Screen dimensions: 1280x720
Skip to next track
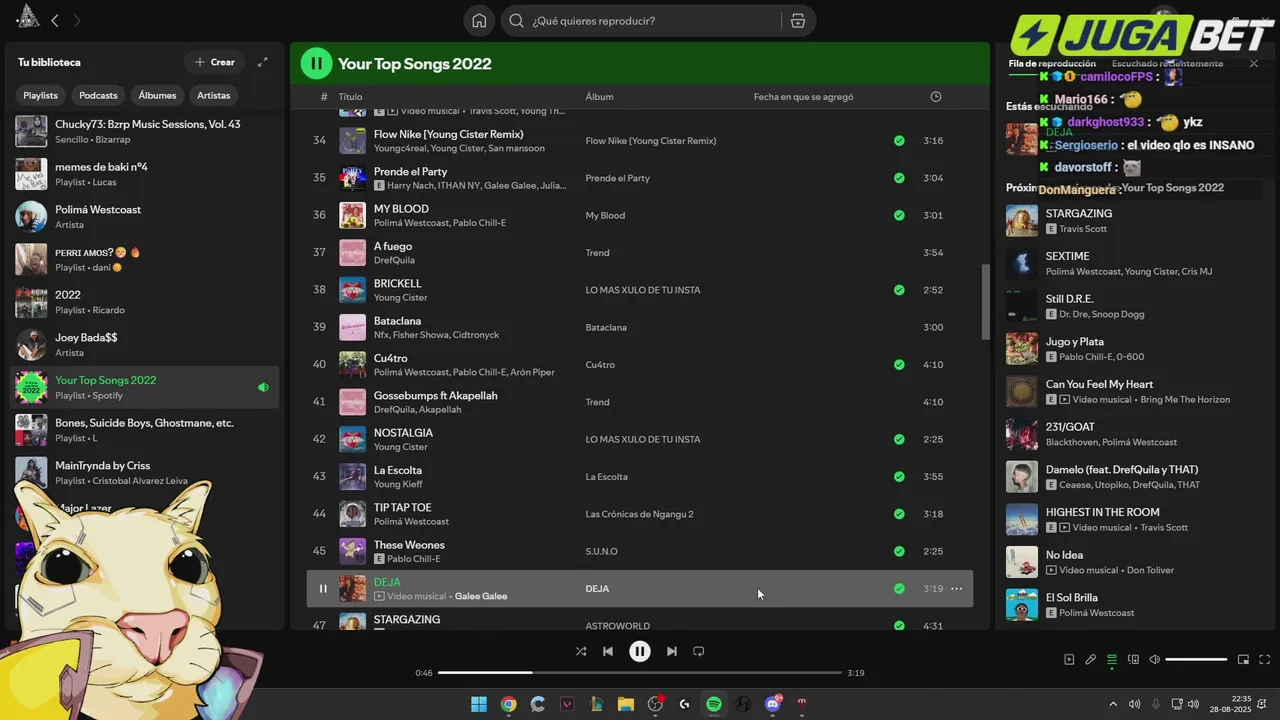coord(672,651)
